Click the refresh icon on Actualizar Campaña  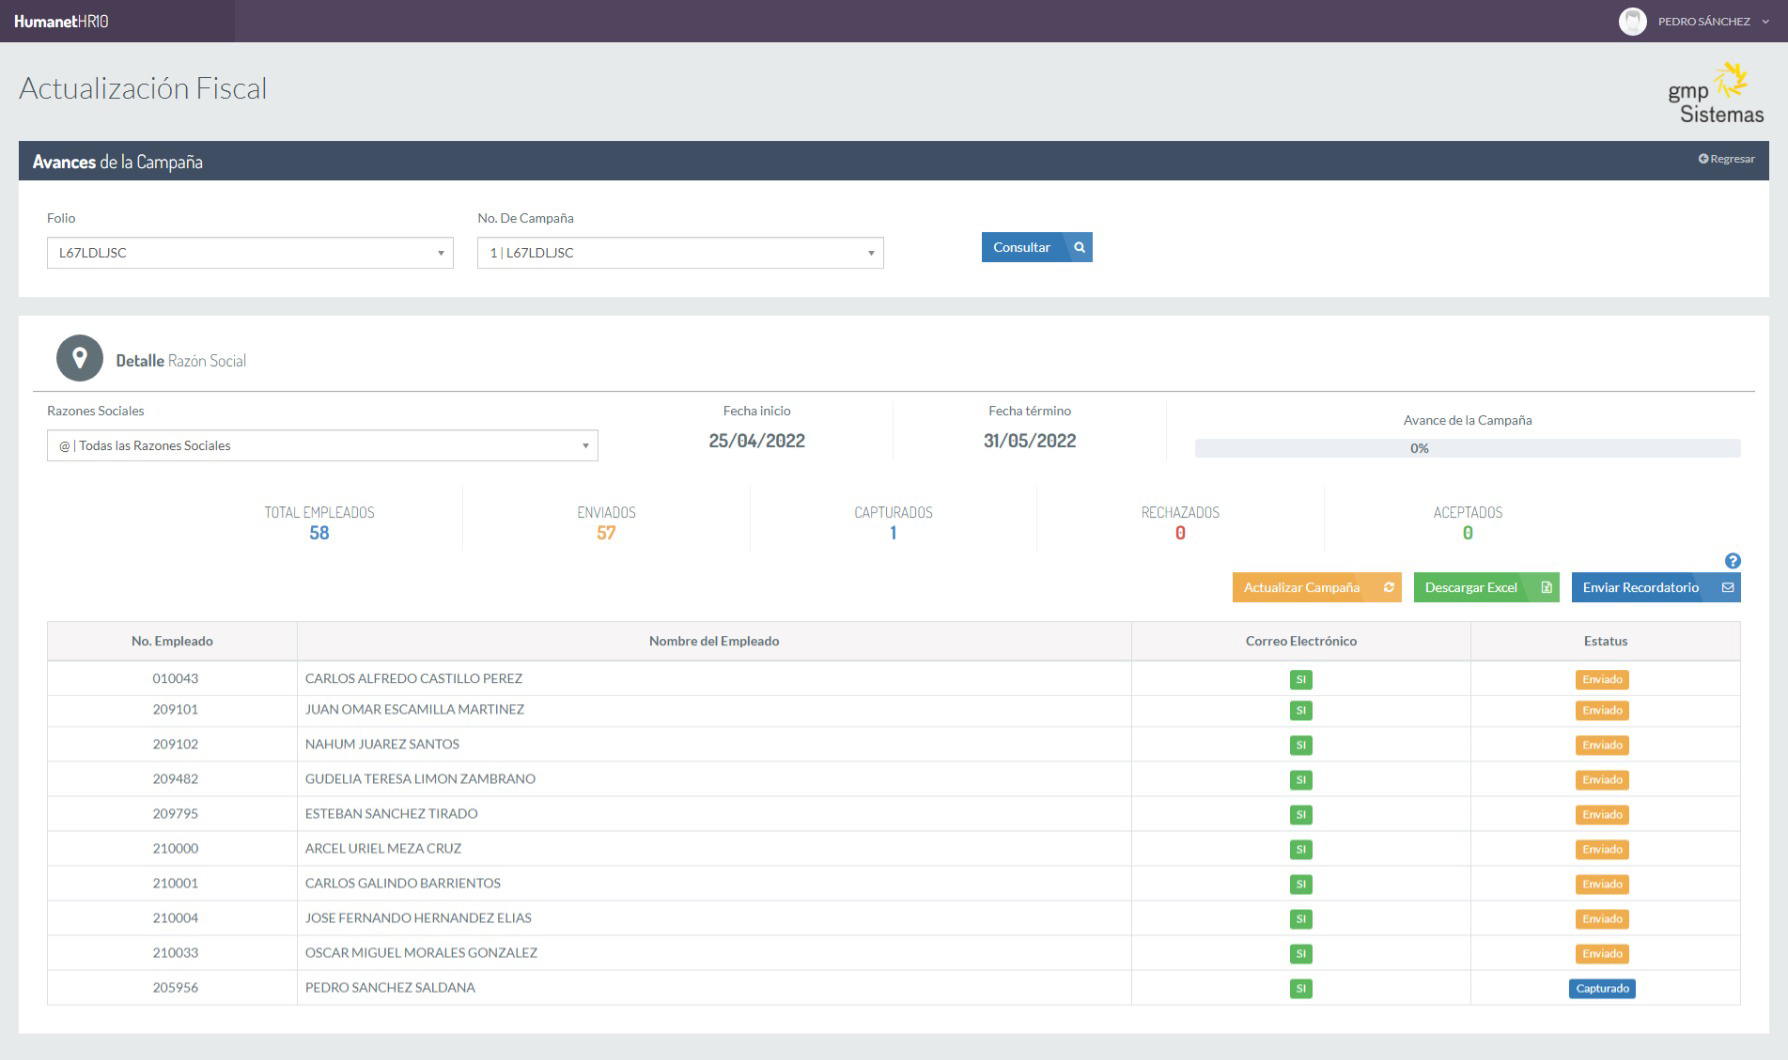pos(1388,587)
